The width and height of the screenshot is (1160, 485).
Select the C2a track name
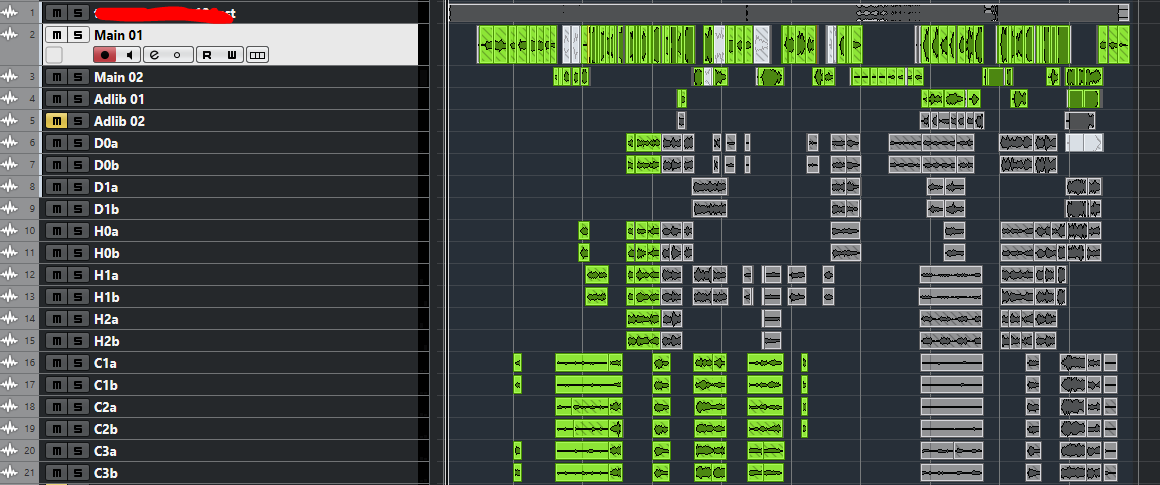(x=106, y=407)
